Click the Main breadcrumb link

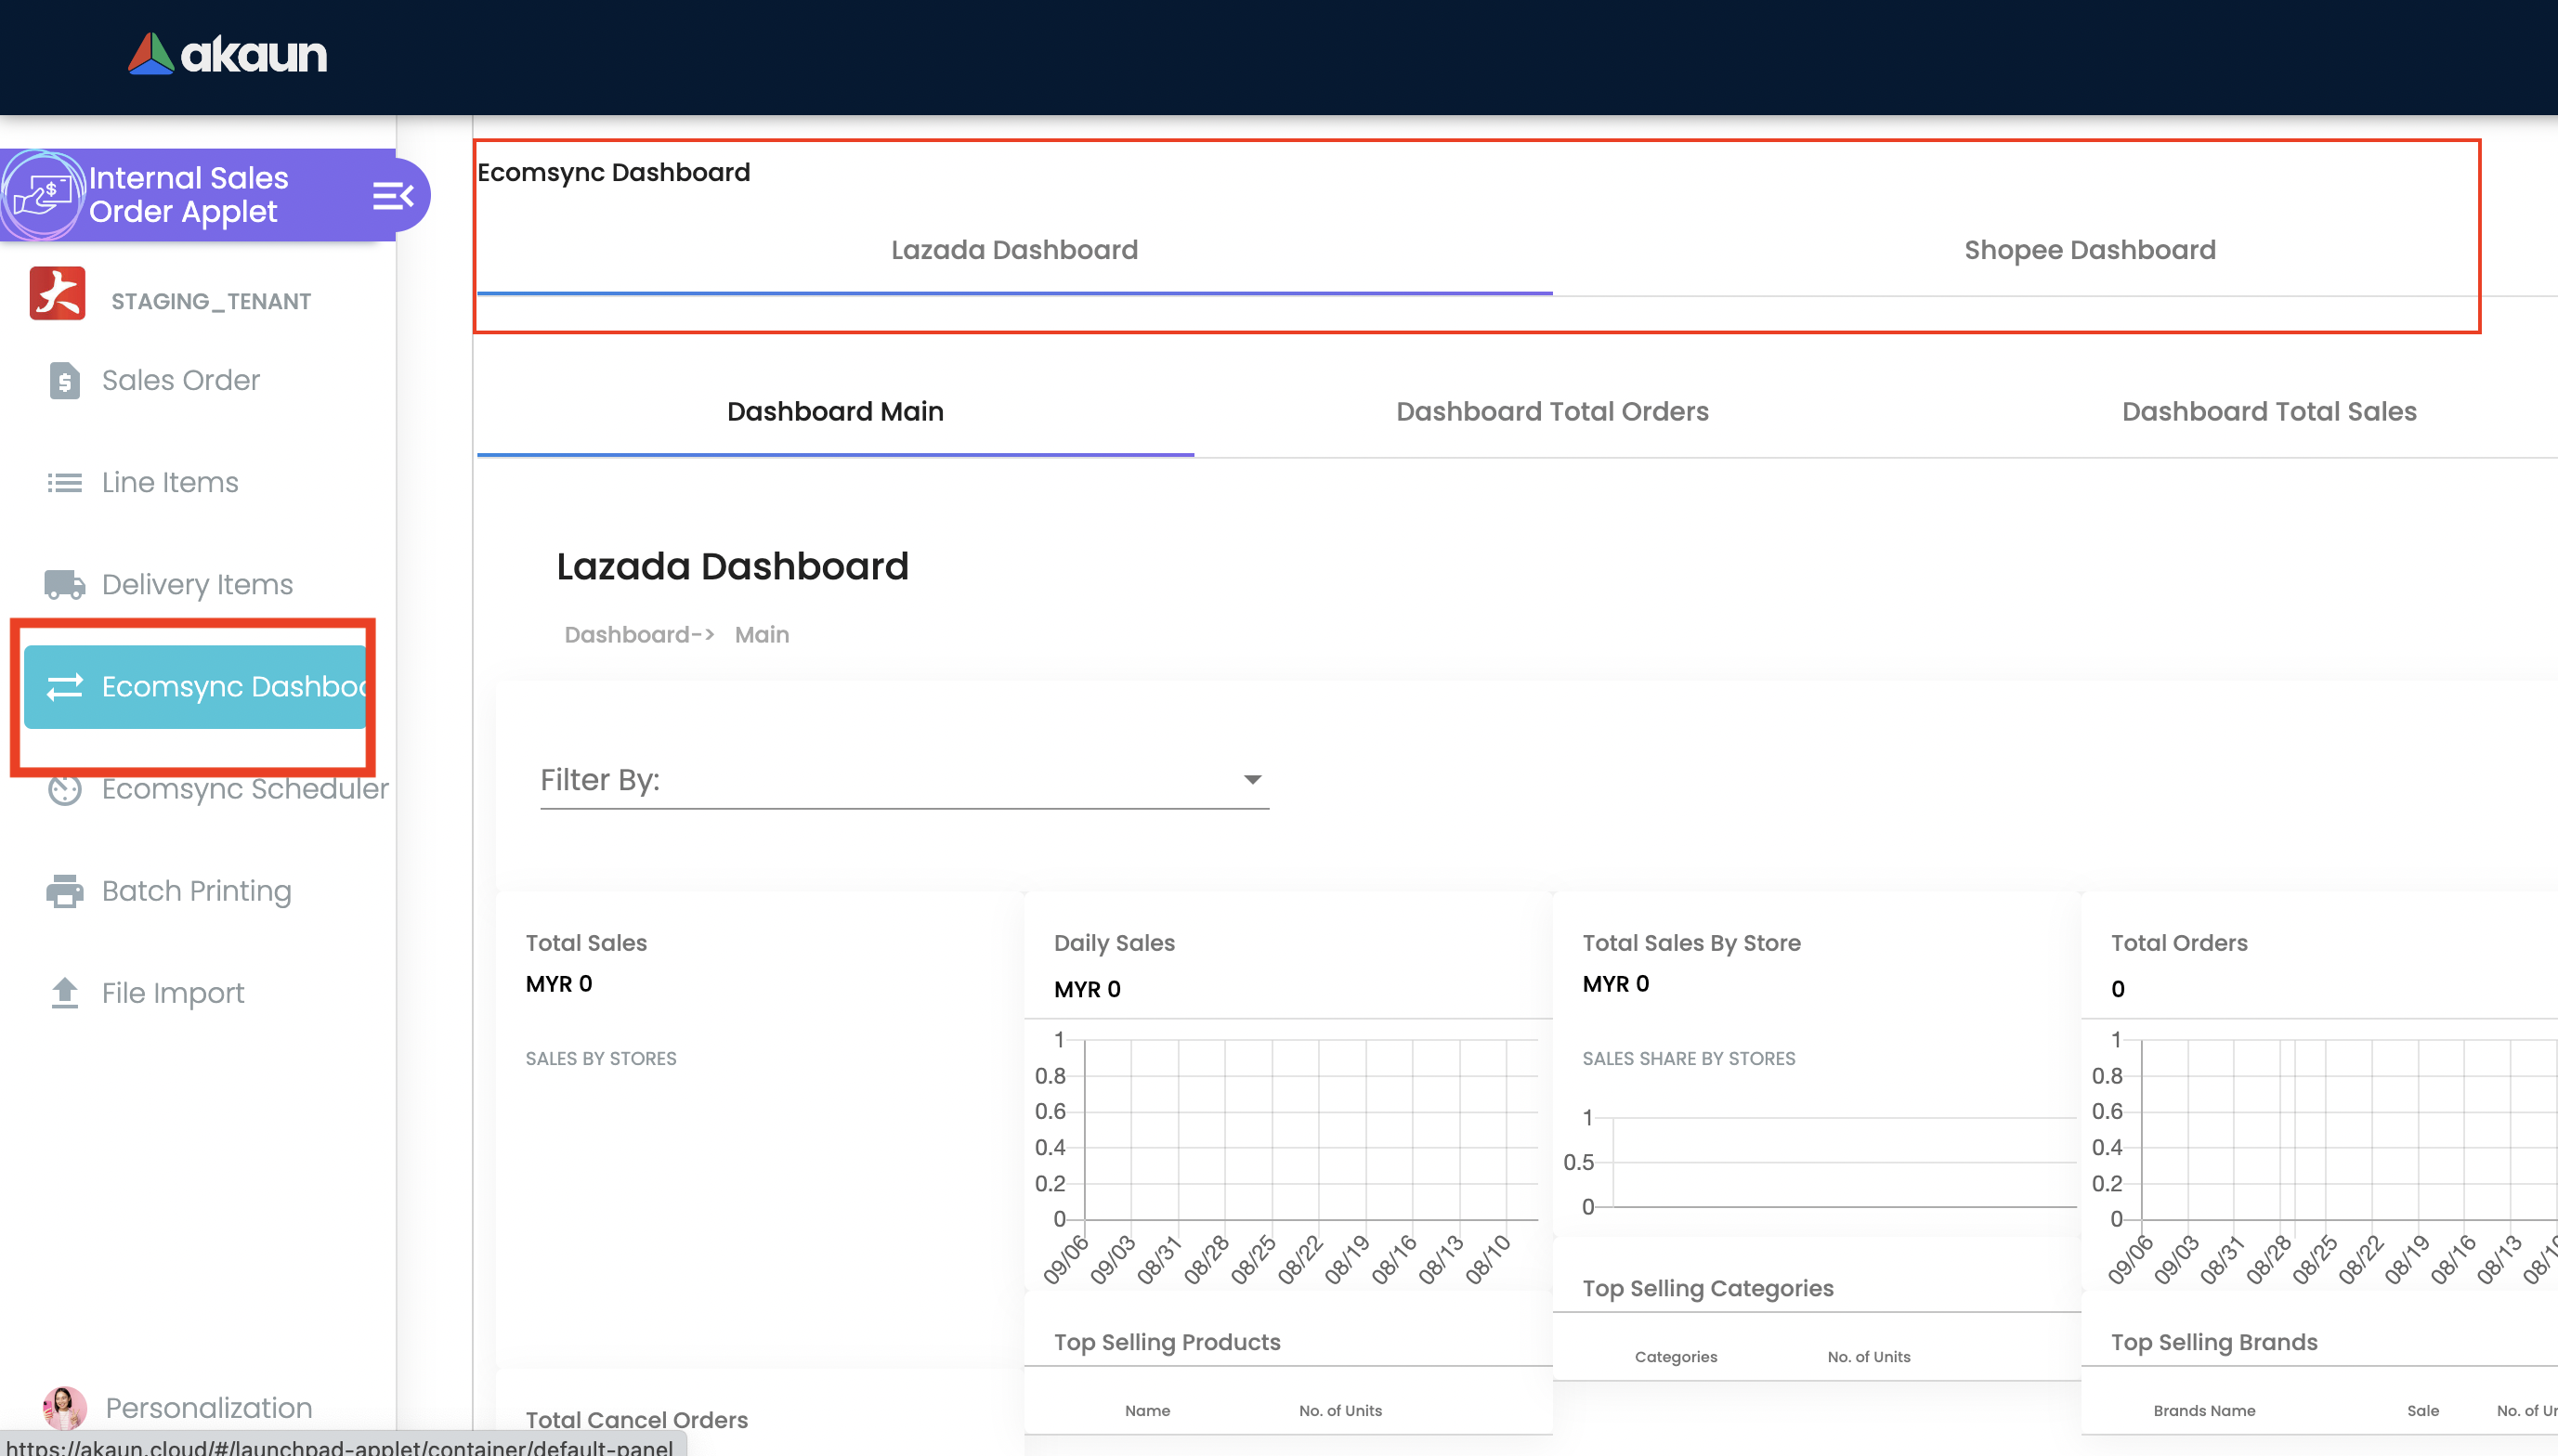tap(762, 635)
